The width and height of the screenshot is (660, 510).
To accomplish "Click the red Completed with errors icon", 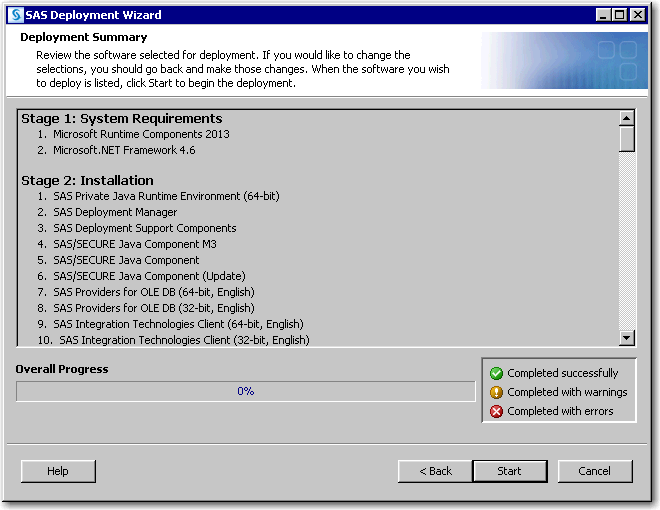I will click(x=496, y=411).
